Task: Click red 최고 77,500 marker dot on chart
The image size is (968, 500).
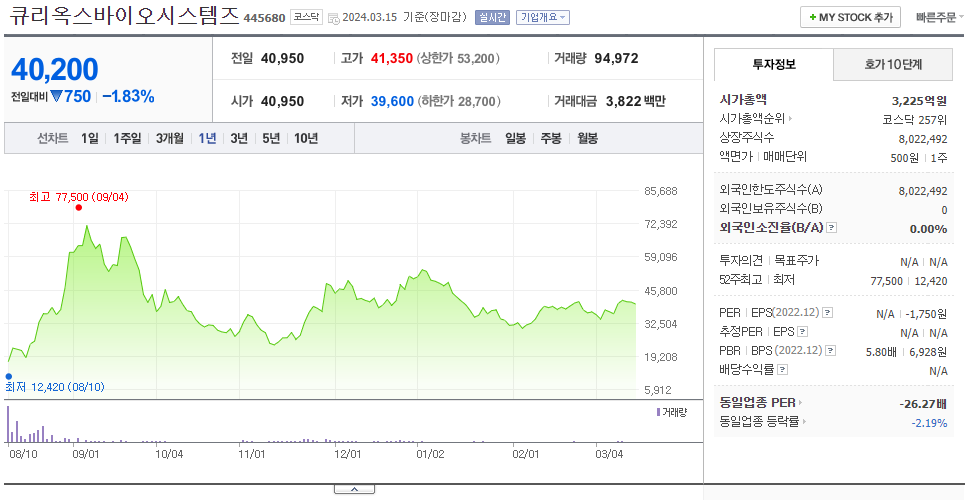Action: (78, 207)
